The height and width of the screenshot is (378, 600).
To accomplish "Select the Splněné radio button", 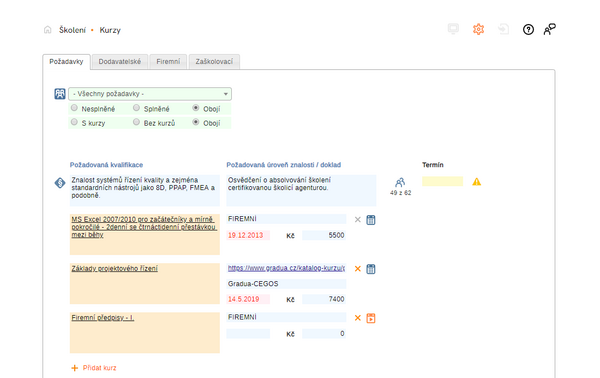I will [136, 108].
